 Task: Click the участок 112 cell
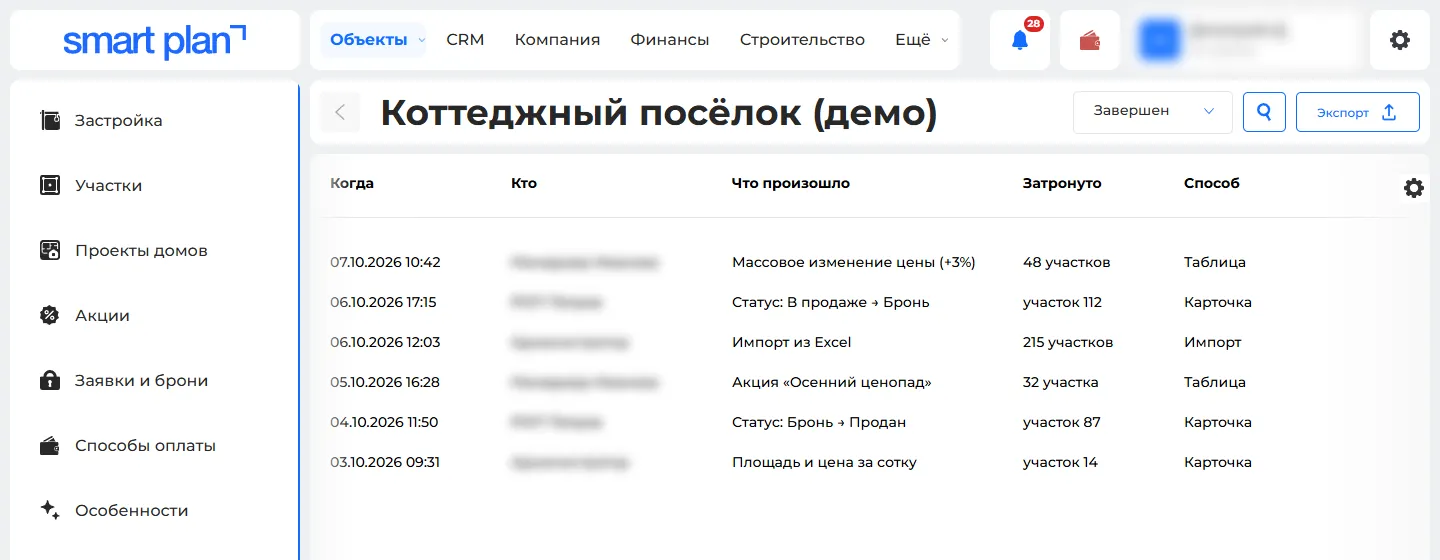coord(1062,303)
